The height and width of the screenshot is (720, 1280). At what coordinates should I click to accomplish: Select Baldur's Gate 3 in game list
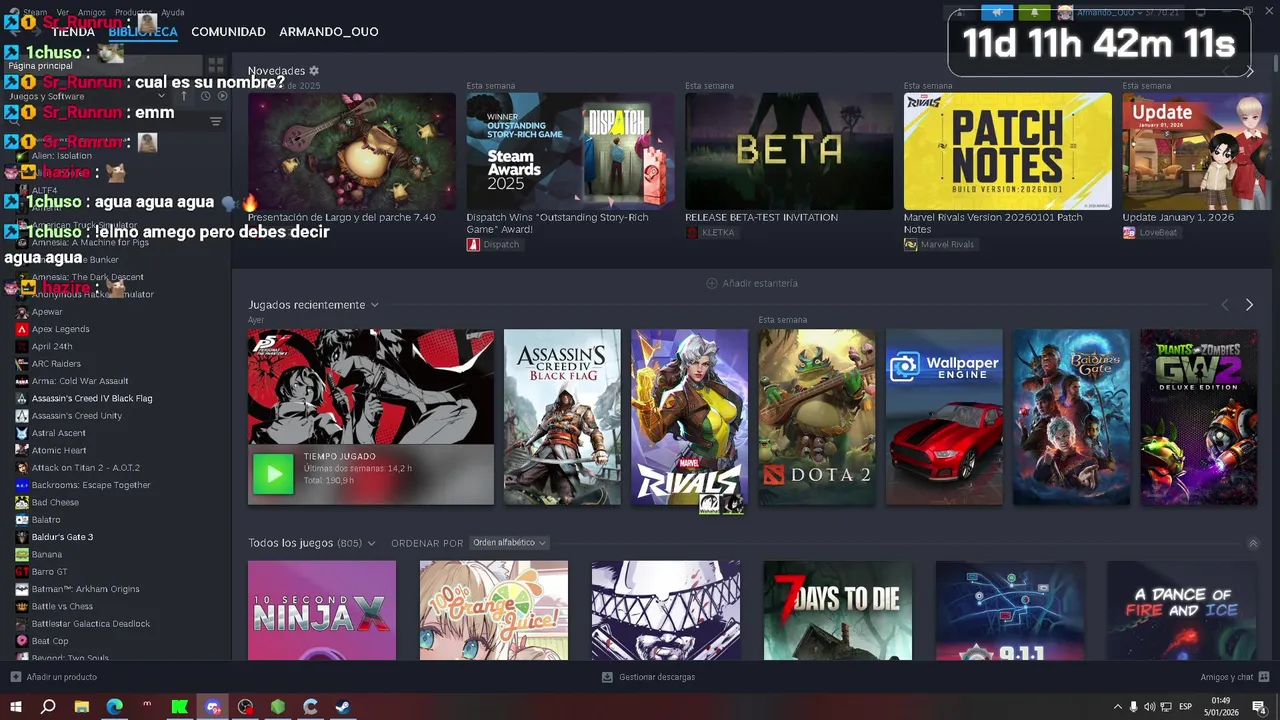coord(62,537)
